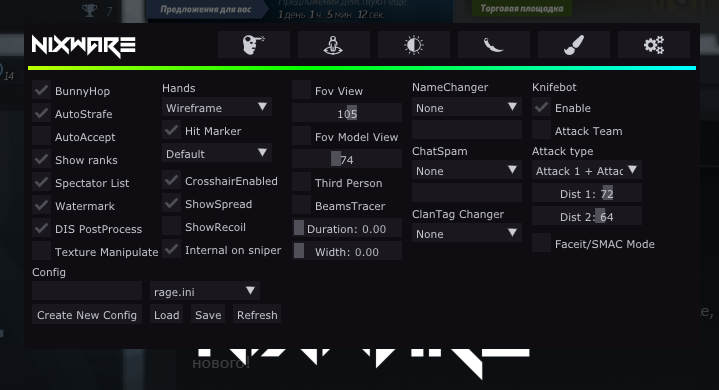This screenshot has height=390, width=719.
Task: Toggle DIS PostProcess checkbox
Action: 41,228
